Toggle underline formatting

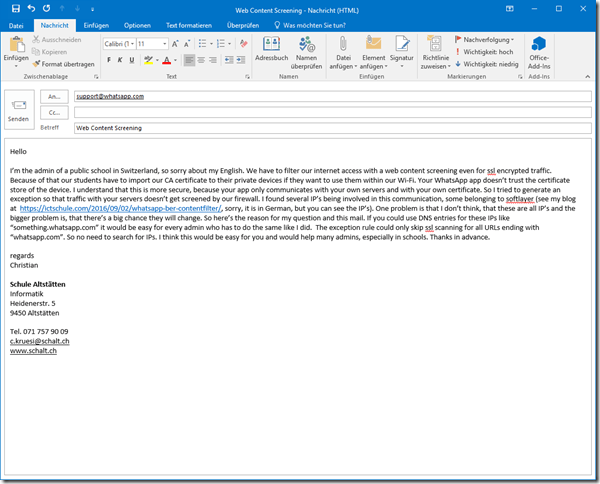(130, 60)
